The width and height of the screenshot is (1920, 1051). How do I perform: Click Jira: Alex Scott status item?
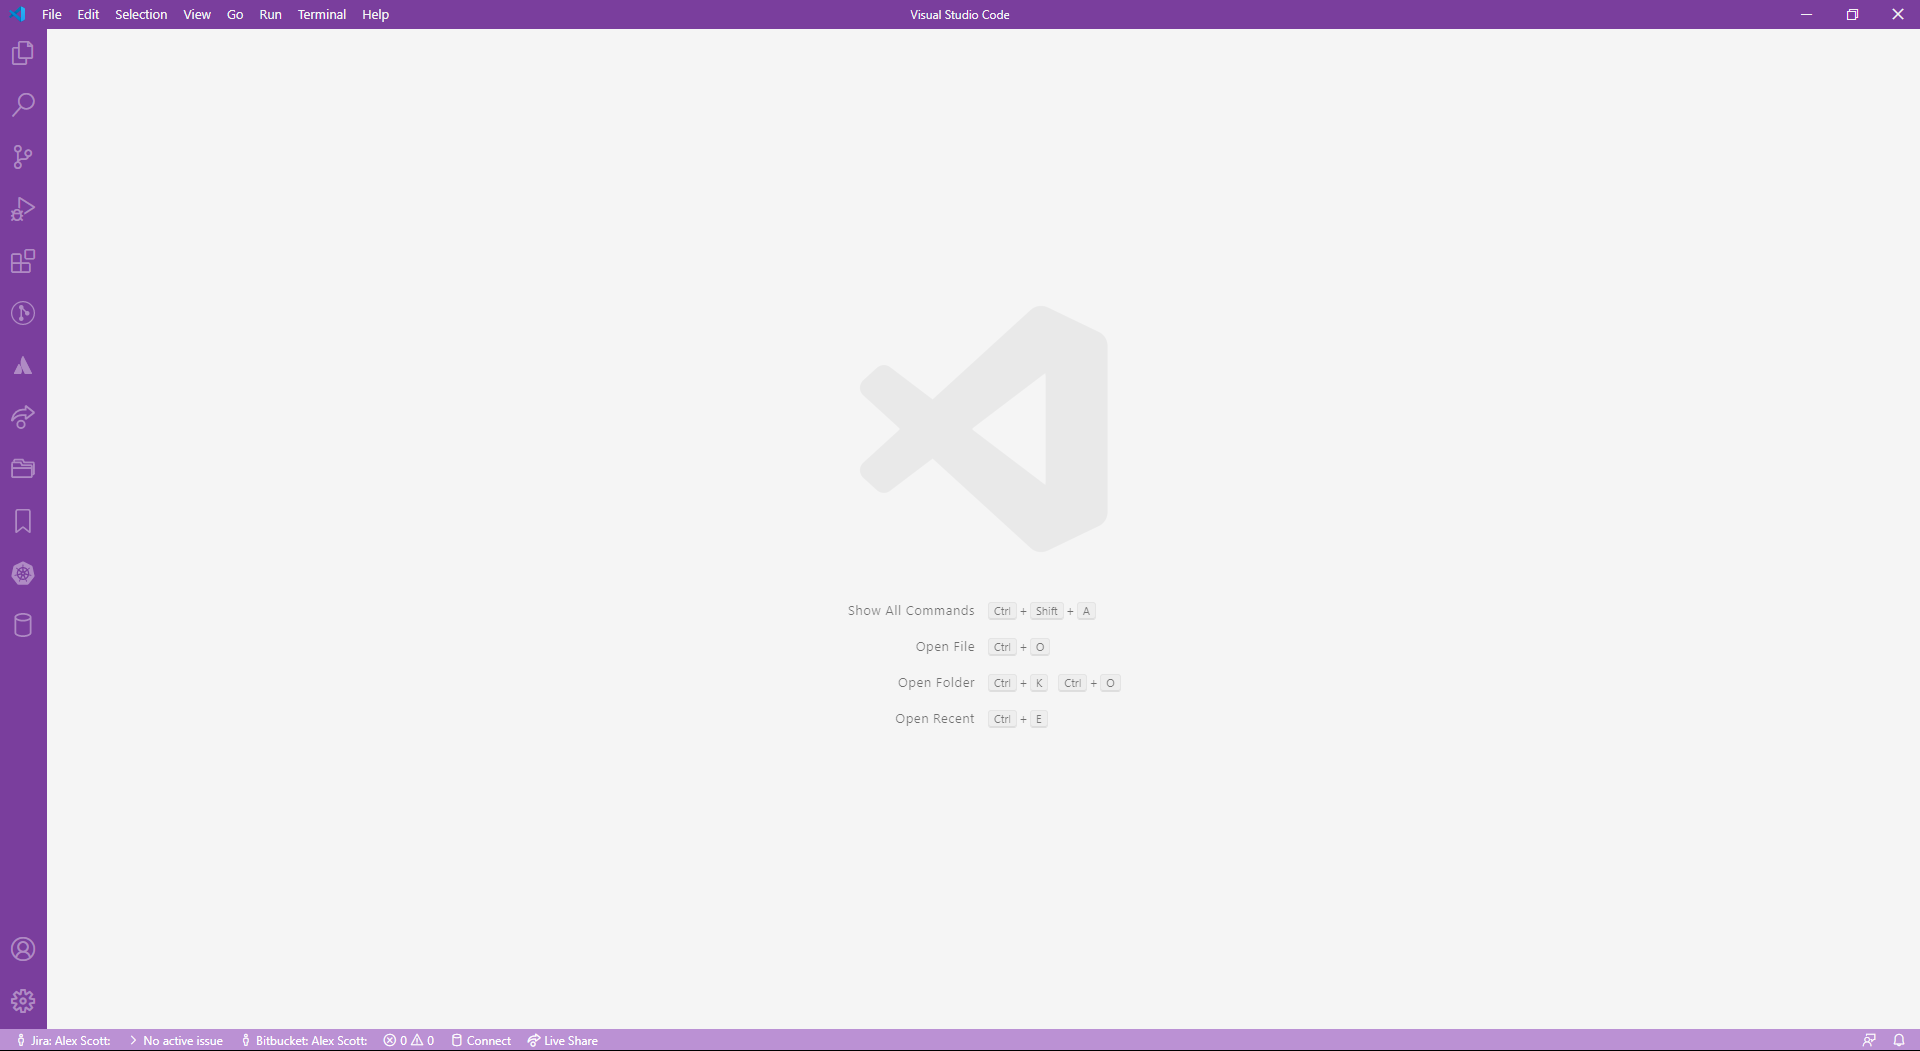click(63, 1040)
